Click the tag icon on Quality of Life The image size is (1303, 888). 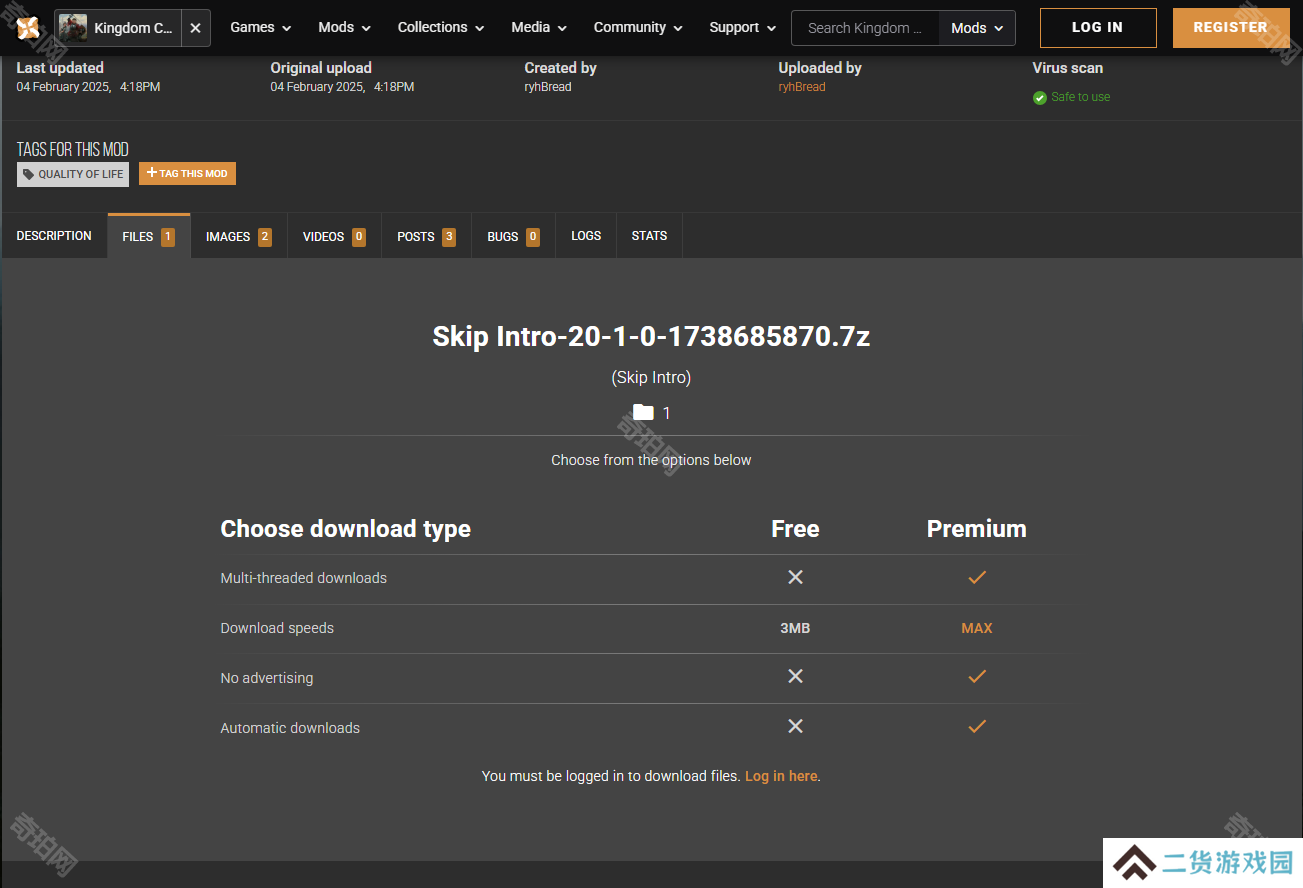tap(28, 174)
